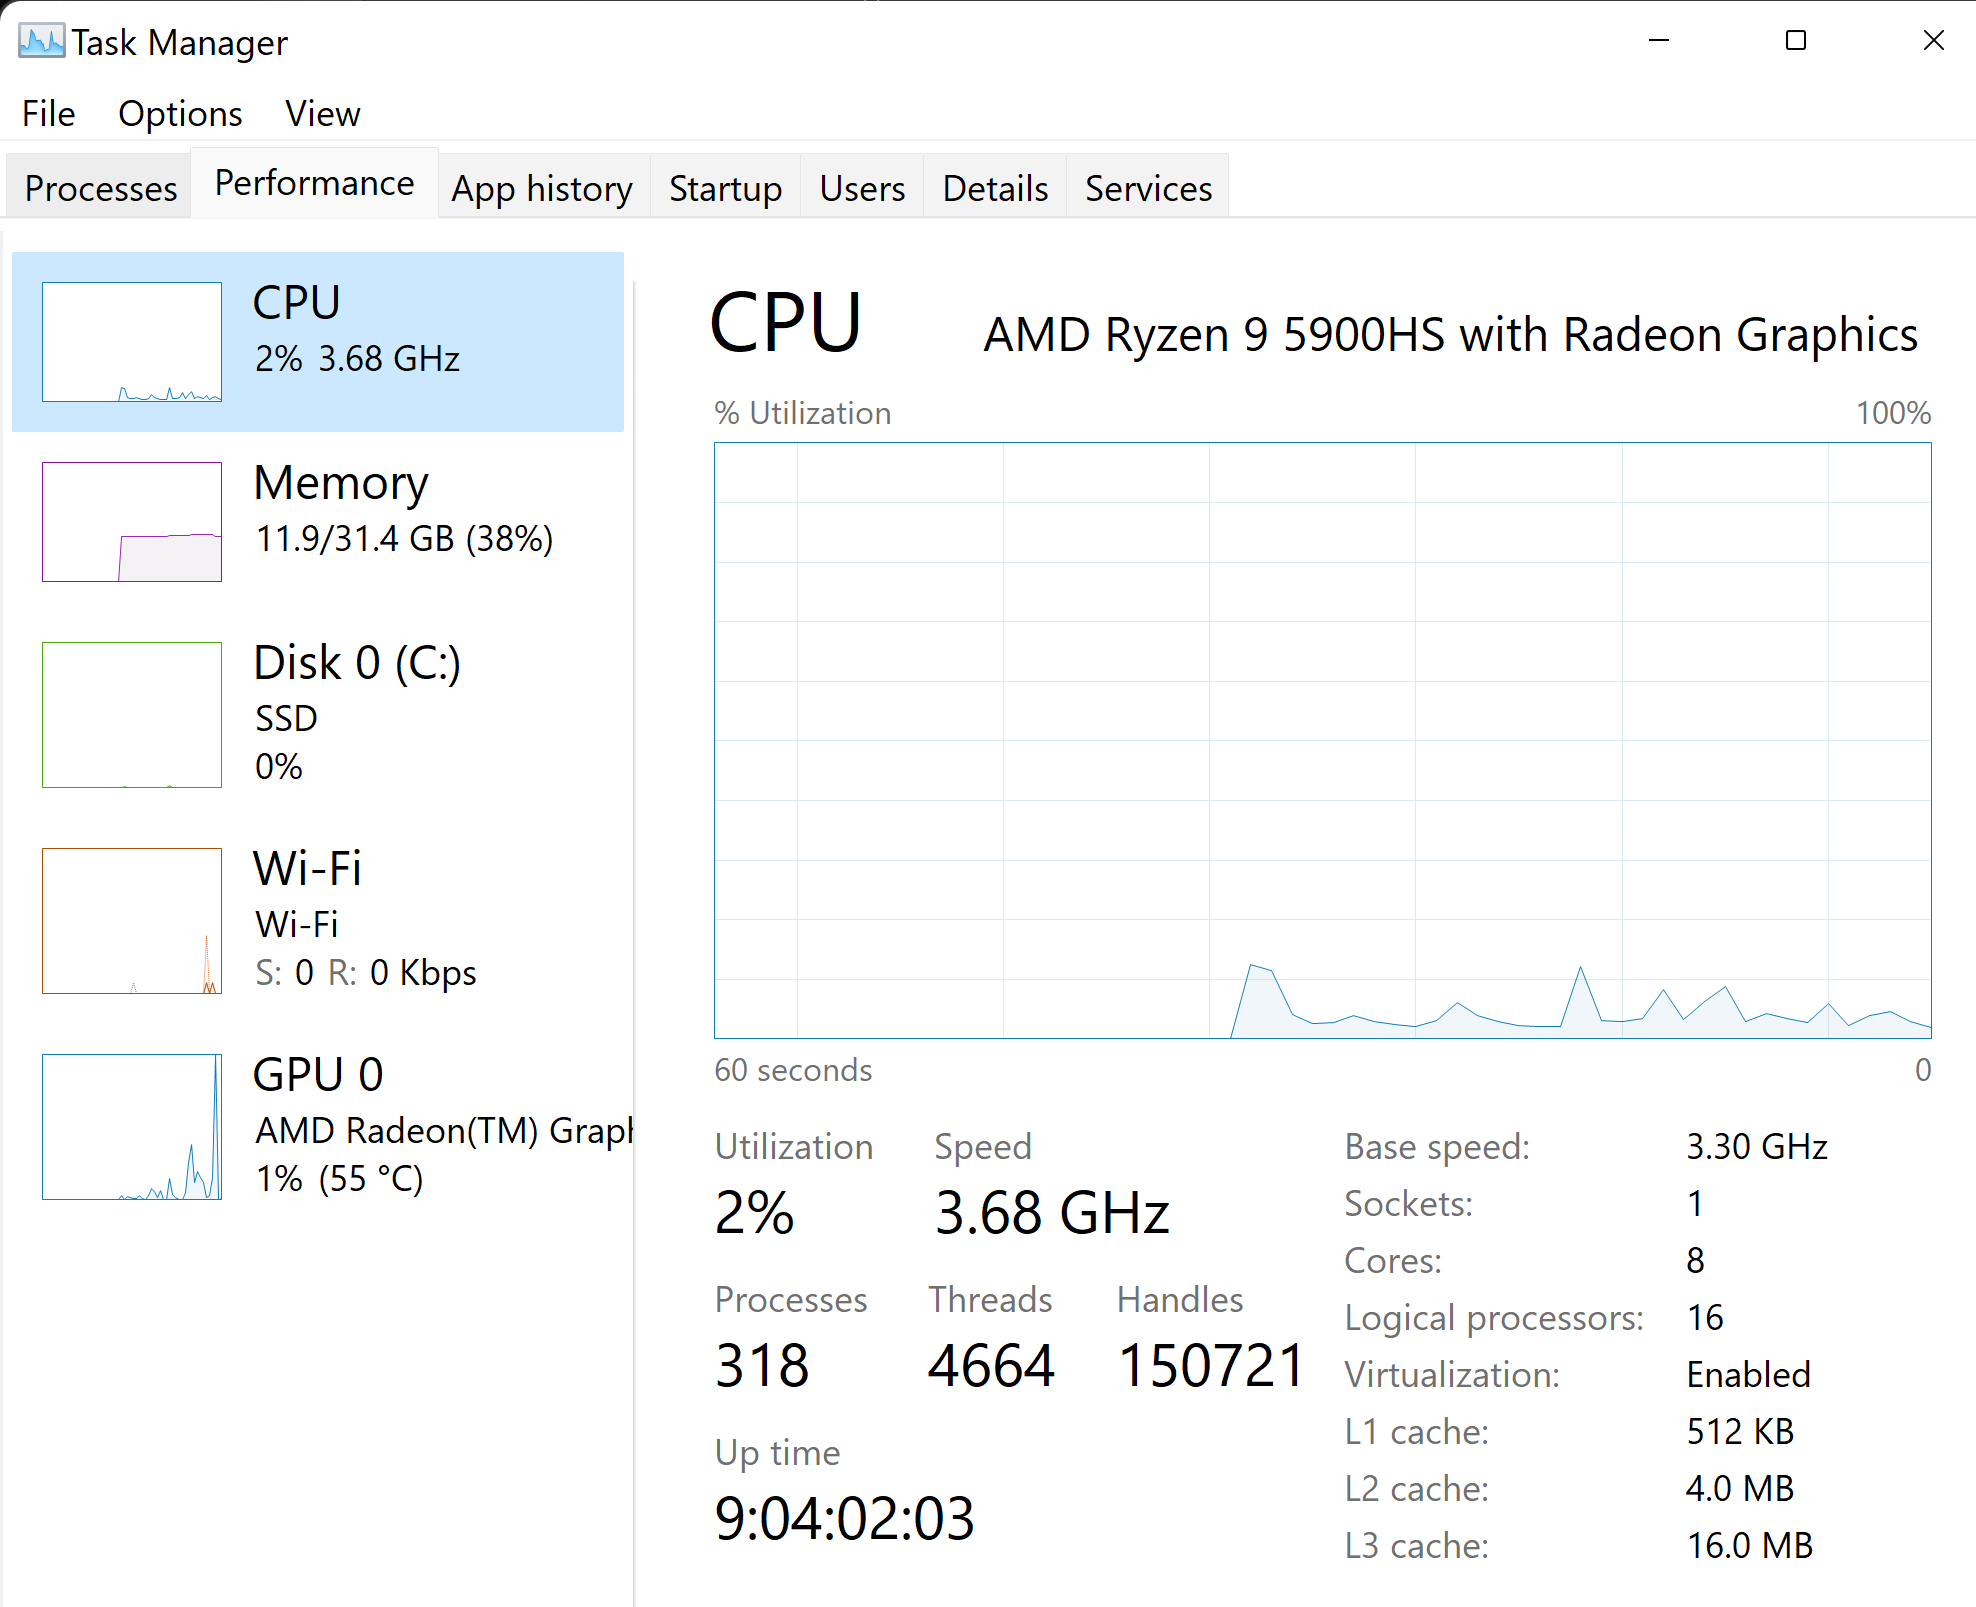Viewport: 1976px width, 1607px height.
Task: Minimize the Task Manager window
Action: point(1659,41)
